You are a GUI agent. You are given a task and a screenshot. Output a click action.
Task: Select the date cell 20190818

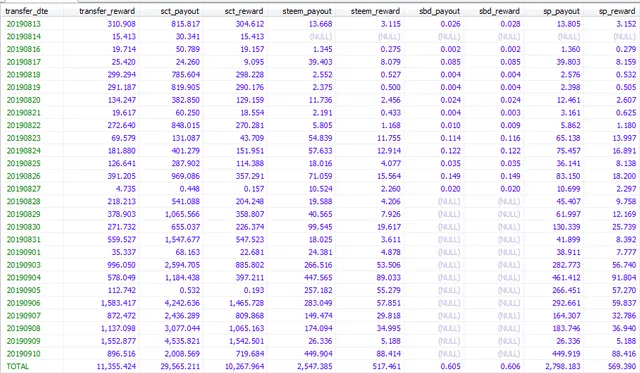click(x=24, y=74)
